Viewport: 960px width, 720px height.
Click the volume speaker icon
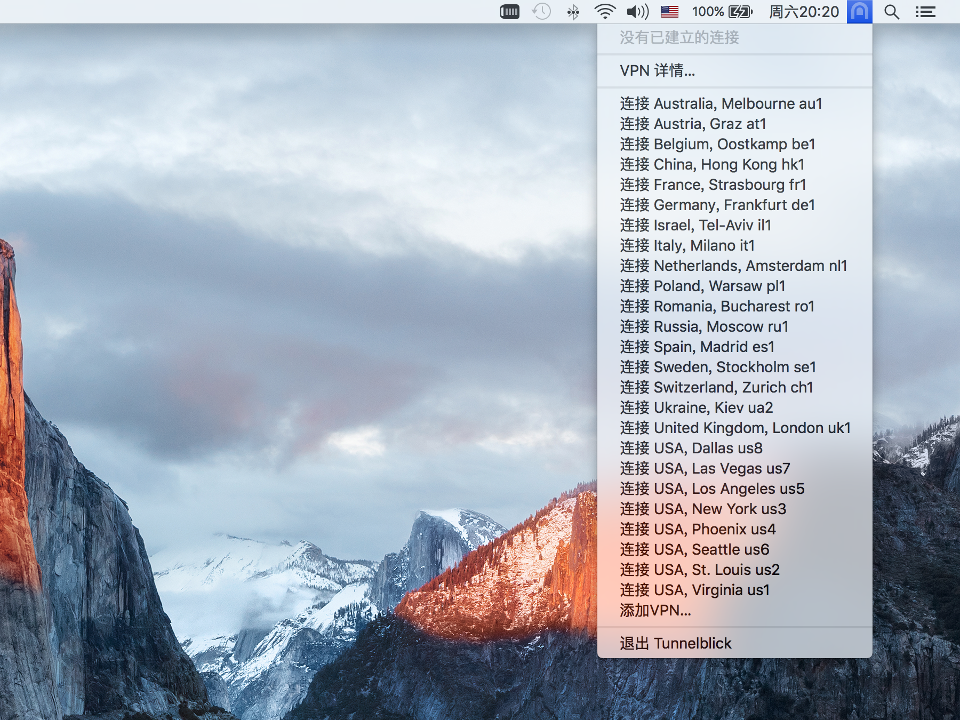[x=637, y=12]
